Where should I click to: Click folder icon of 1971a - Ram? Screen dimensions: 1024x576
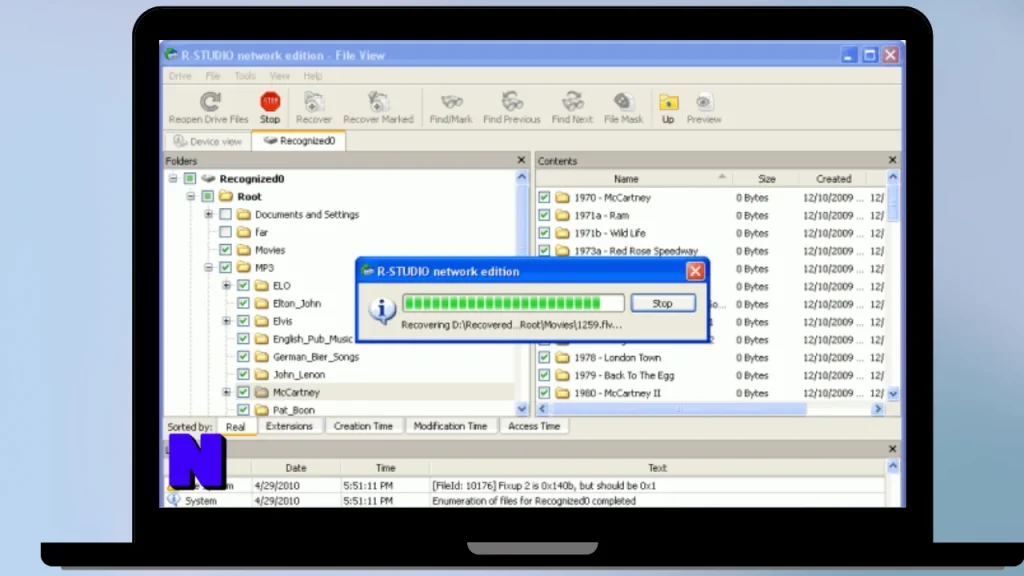562,215
